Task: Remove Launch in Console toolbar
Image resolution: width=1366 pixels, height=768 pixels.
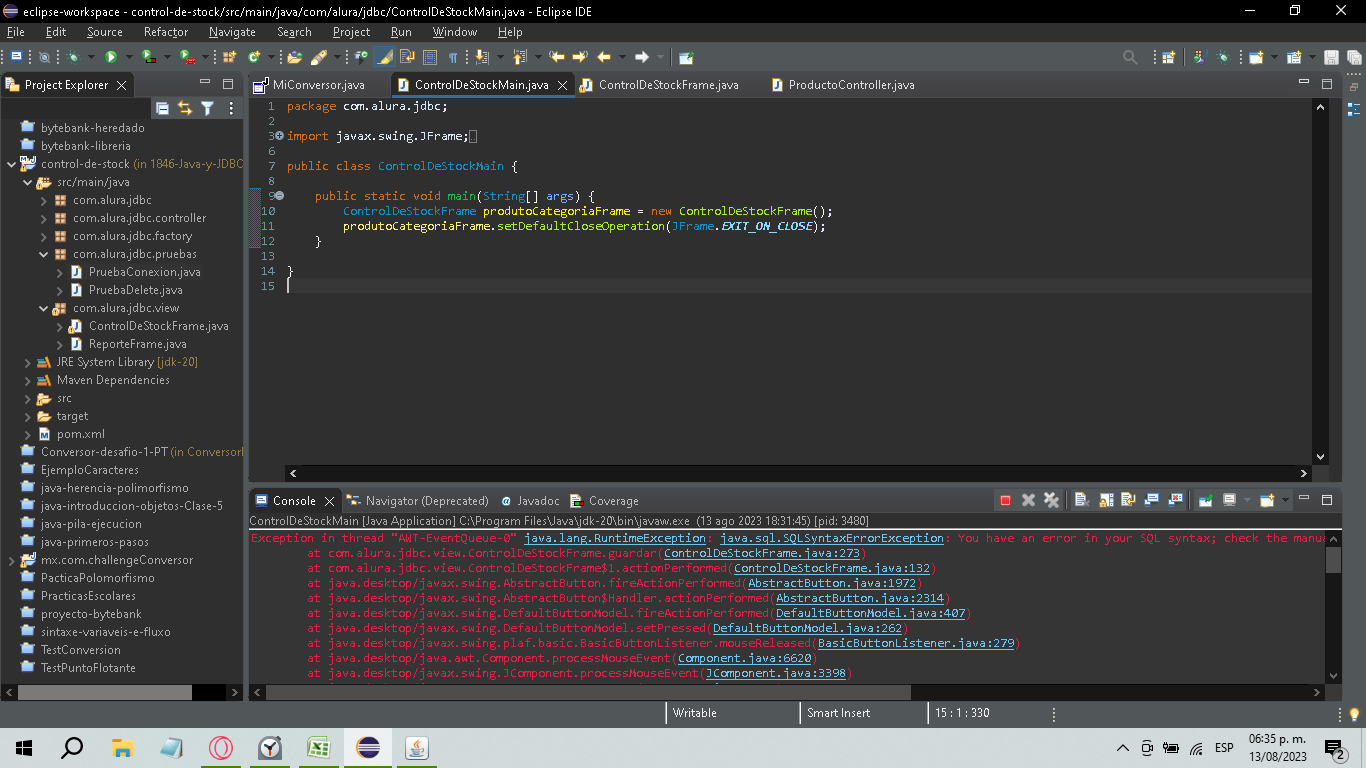Action: pyautogui.click(x=1028, y=500)
